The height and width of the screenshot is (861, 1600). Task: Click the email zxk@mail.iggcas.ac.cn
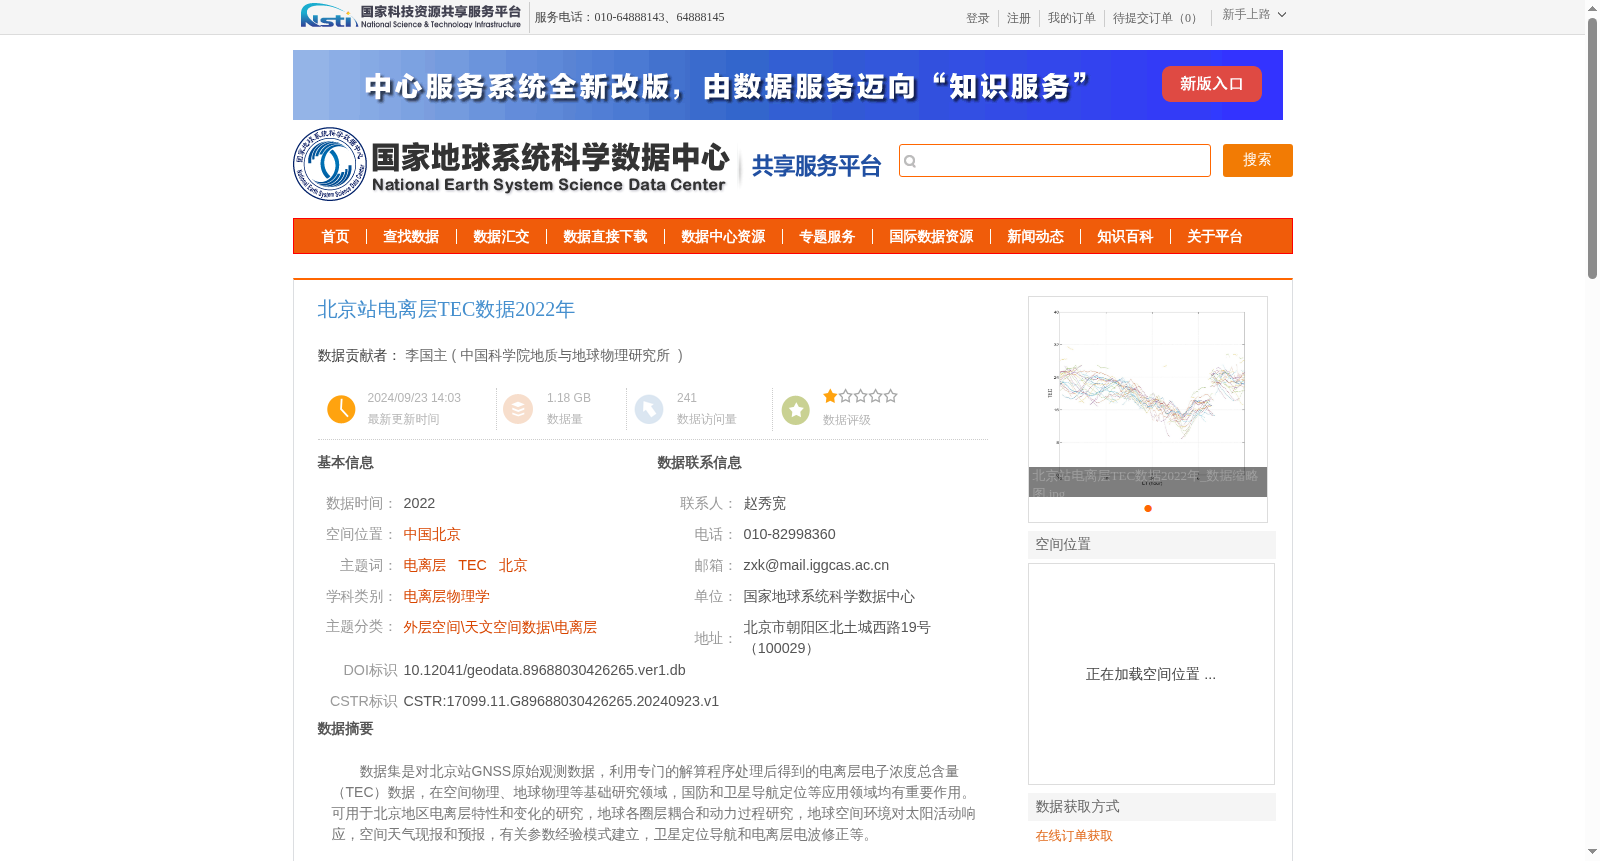[816, 566]
